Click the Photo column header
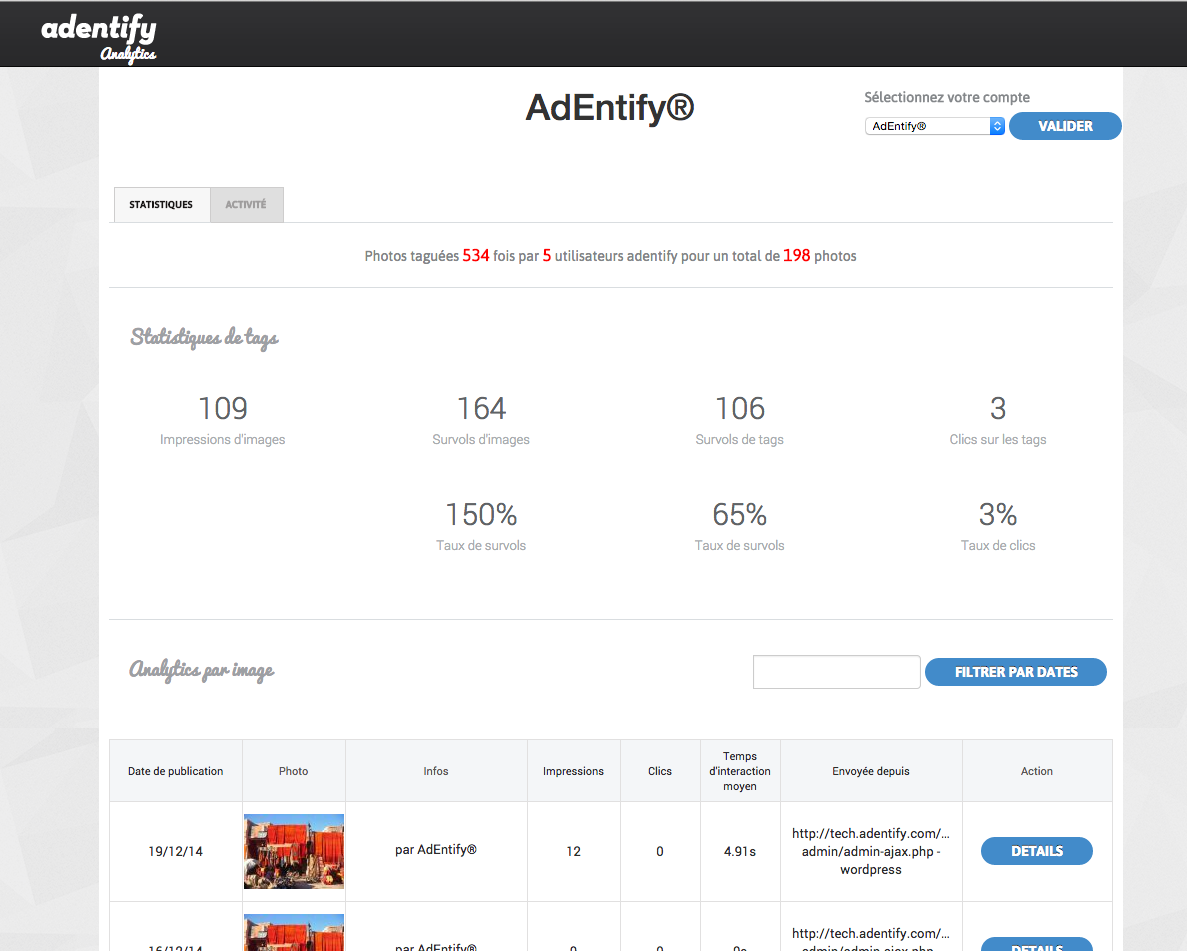Screen dimensions: 1187x951 [294, 771]
